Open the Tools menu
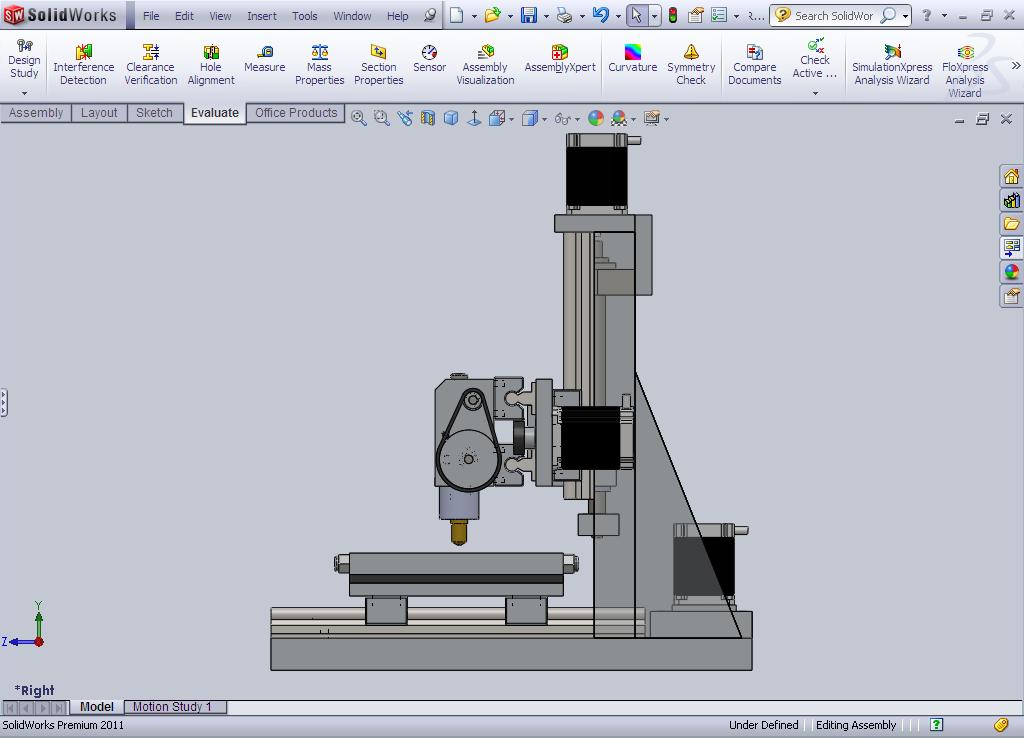The height and width of the screenshot is (738, 1024). (304, 15)
